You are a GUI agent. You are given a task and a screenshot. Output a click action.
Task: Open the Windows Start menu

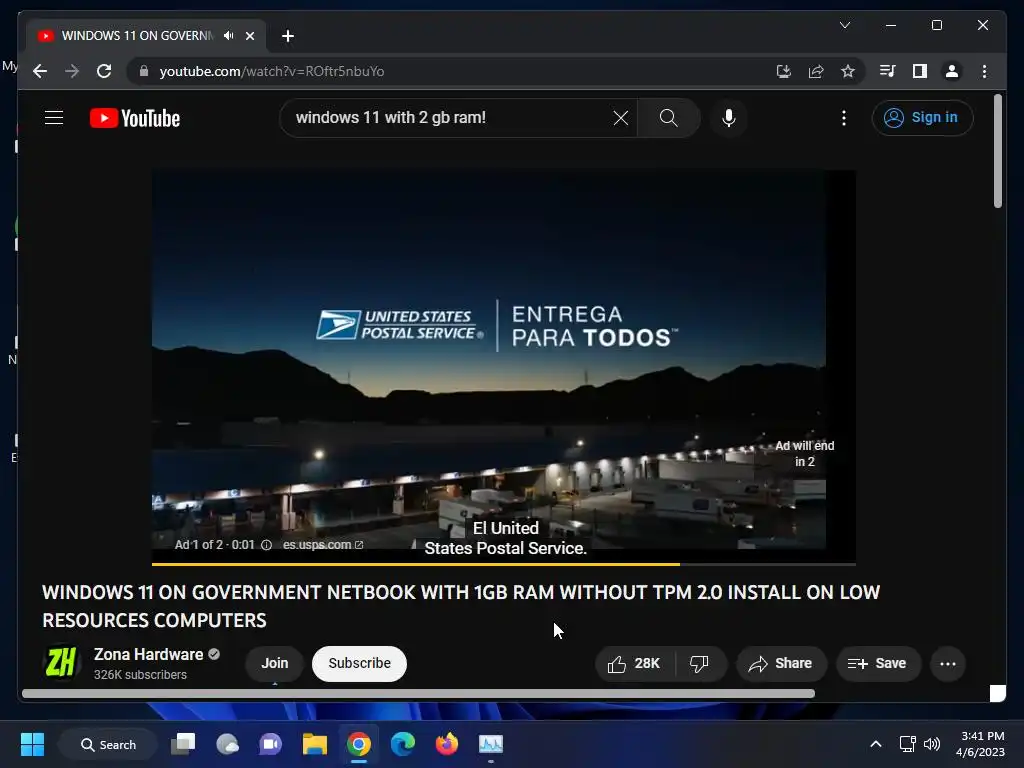point(32,744)
